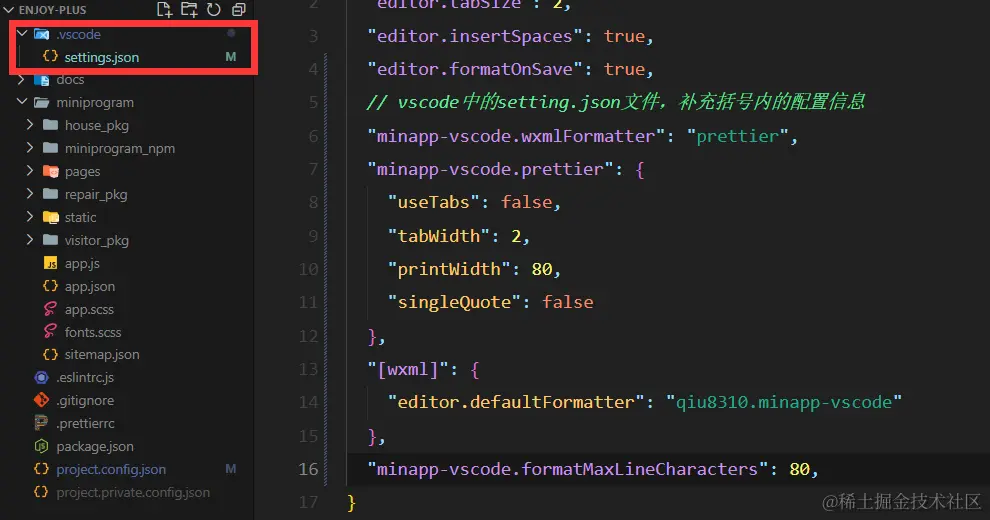Select the .vscode folder name

(x=78, y=34)
